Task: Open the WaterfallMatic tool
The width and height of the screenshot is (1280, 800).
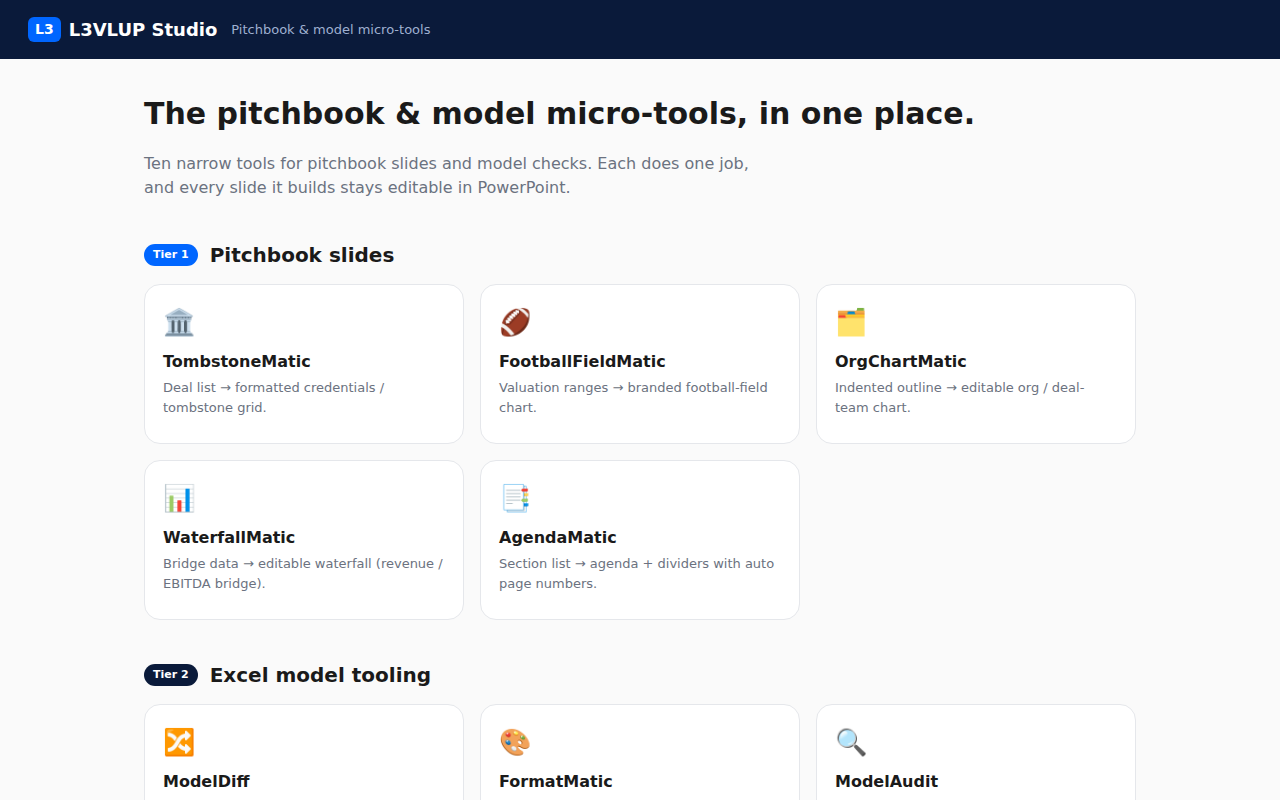Action: pos(304,540)
